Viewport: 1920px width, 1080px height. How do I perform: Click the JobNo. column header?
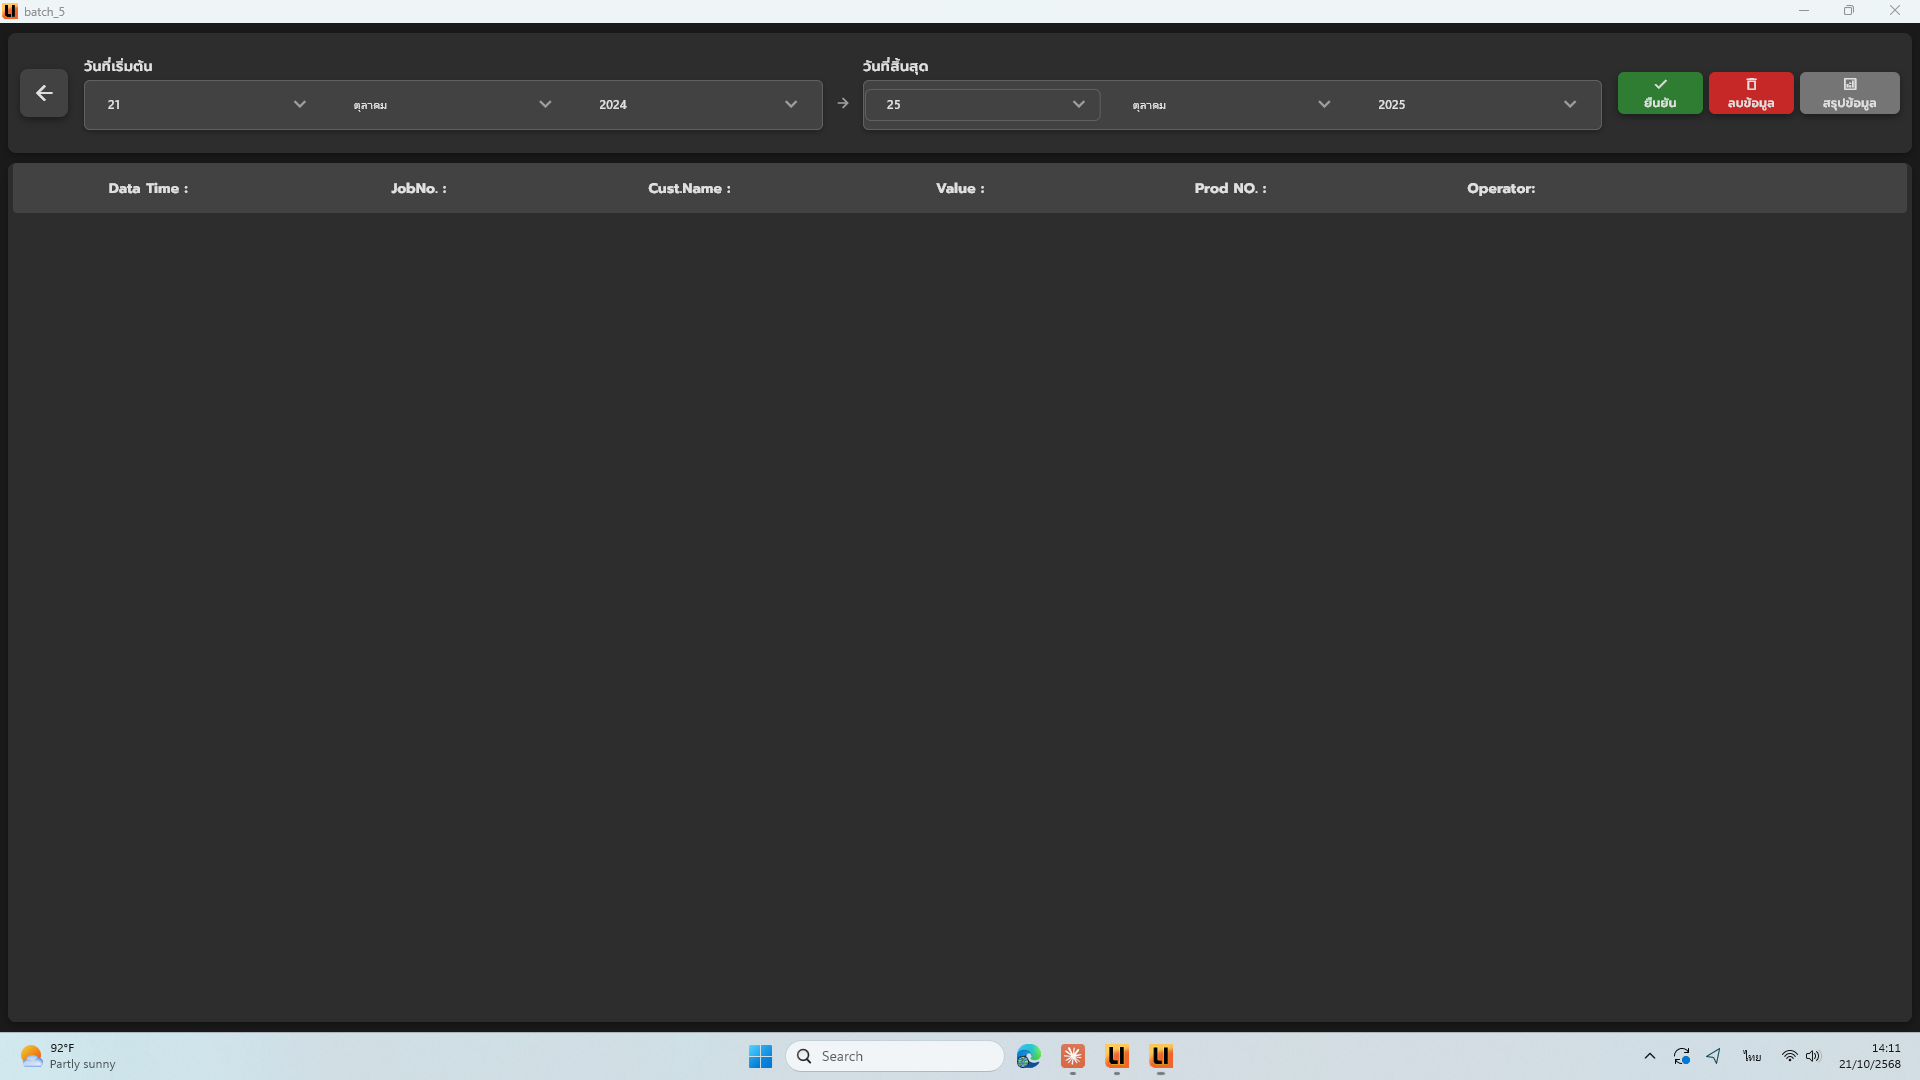[x=418, y=189]
